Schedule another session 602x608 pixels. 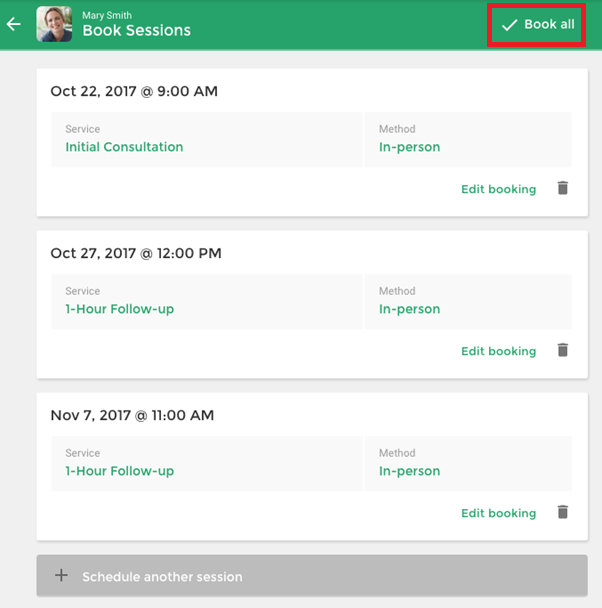click(x=312, y=575)
